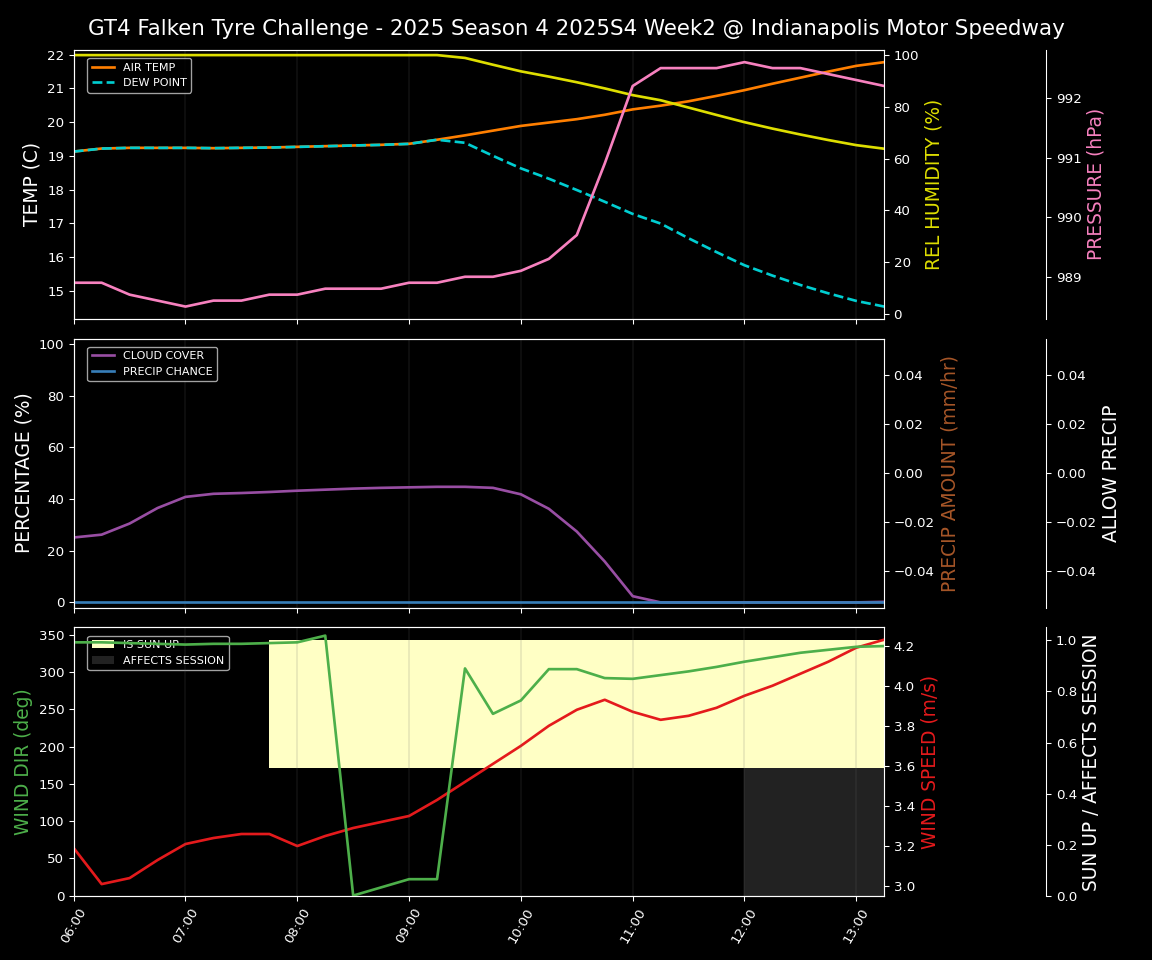The width and height of the screenshot is (1152, 960).
Task: Click the green WIND DIR (deg) axis label
Action: tap(22, 762)
